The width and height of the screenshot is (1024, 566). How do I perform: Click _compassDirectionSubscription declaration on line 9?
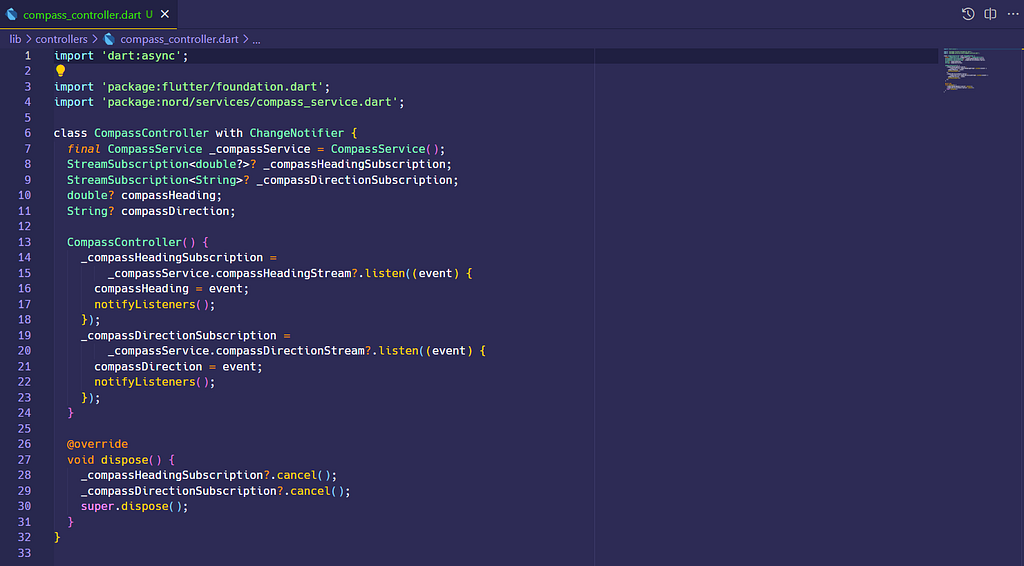coord(355,180)
